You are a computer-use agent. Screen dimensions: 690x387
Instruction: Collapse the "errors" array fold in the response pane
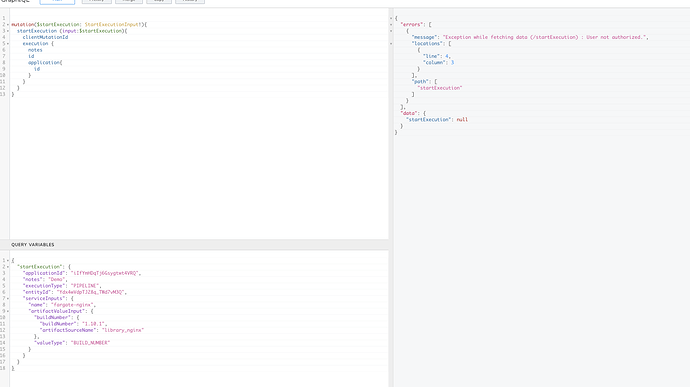point(391,25)
